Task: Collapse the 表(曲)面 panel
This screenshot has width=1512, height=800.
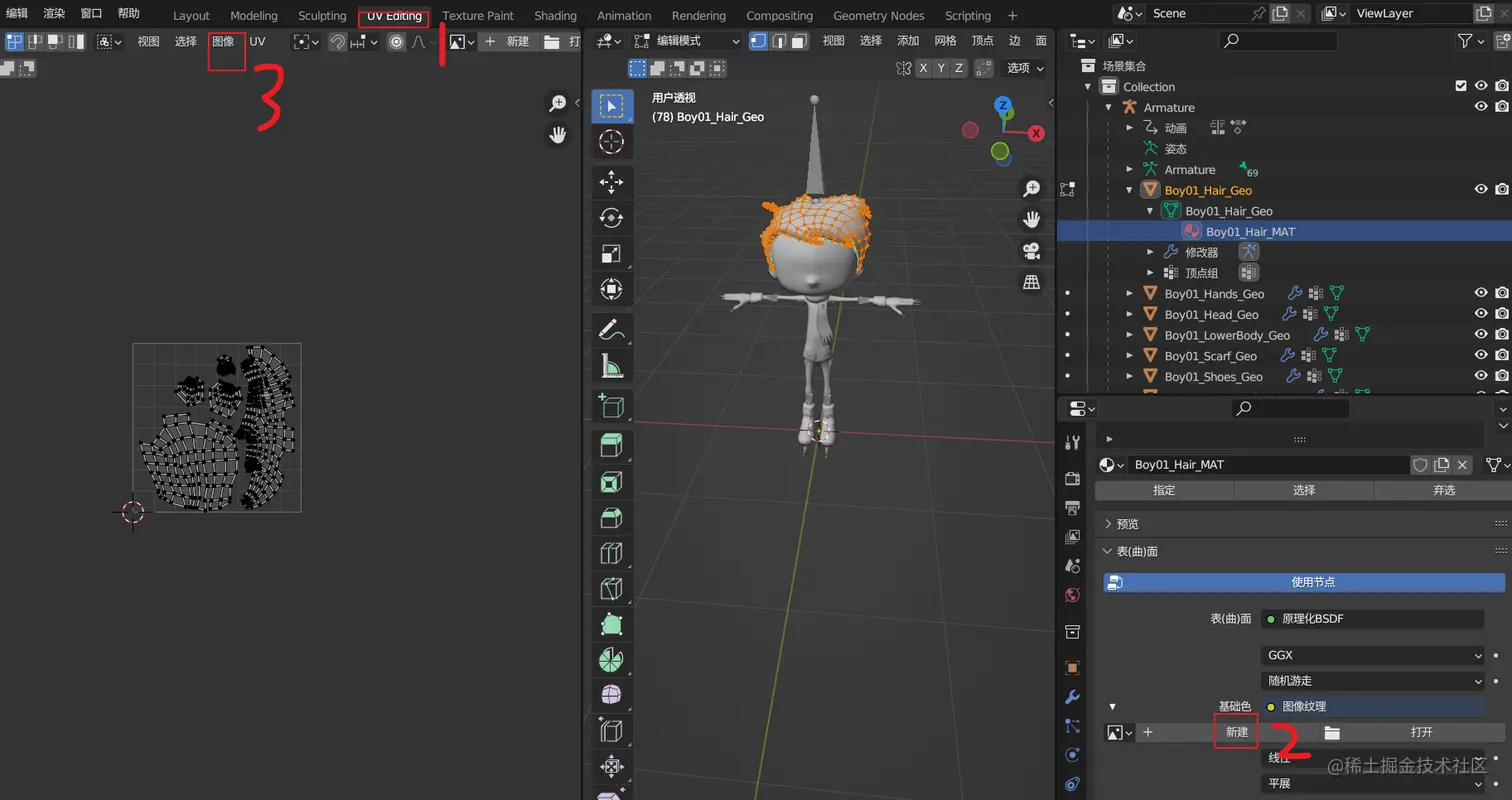Action: [x=1130, y=552]
